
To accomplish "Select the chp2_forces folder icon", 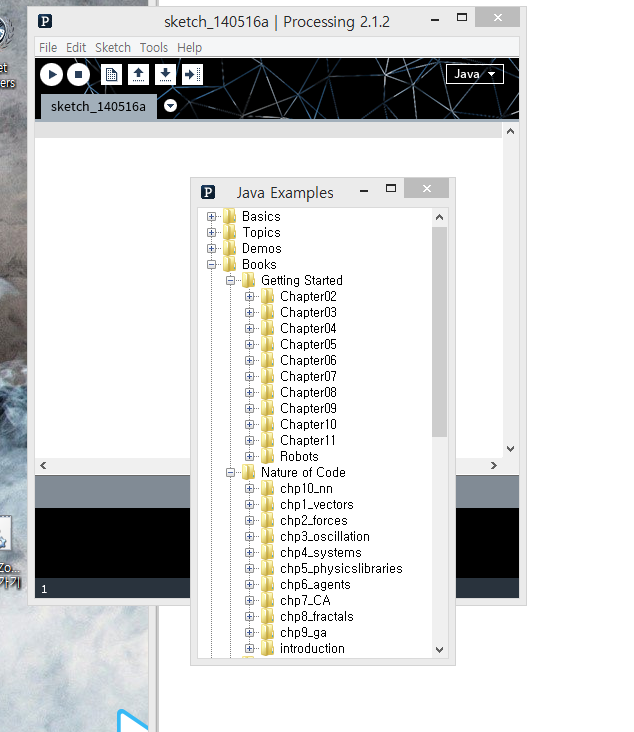I will 268,521.
